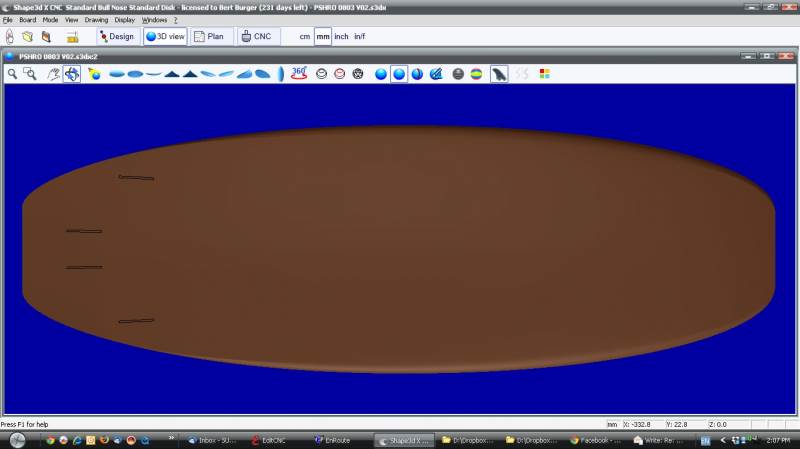The width and height of the screenshot is (800, 449).
Task: Open the Display menu
Action: [x=125, y=20]
